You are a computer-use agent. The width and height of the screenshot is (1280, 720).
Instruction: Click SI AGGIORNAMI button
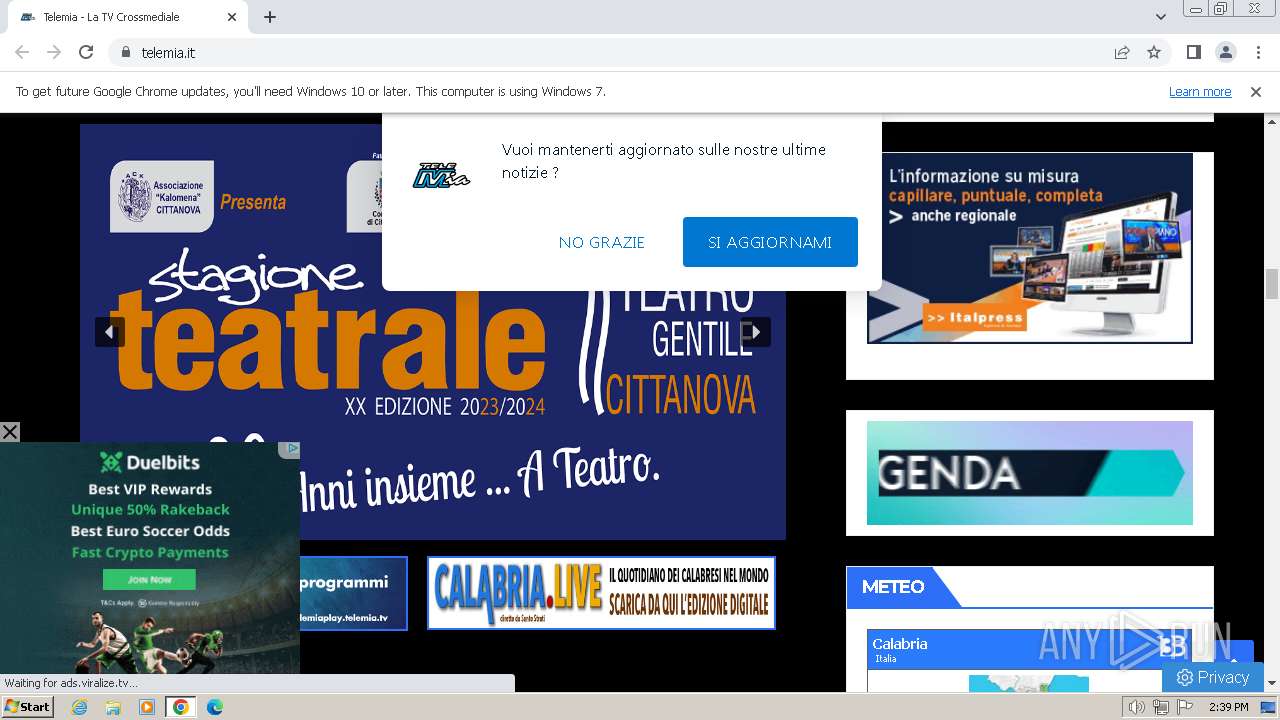pyautogui.click(x=770, y=242)
